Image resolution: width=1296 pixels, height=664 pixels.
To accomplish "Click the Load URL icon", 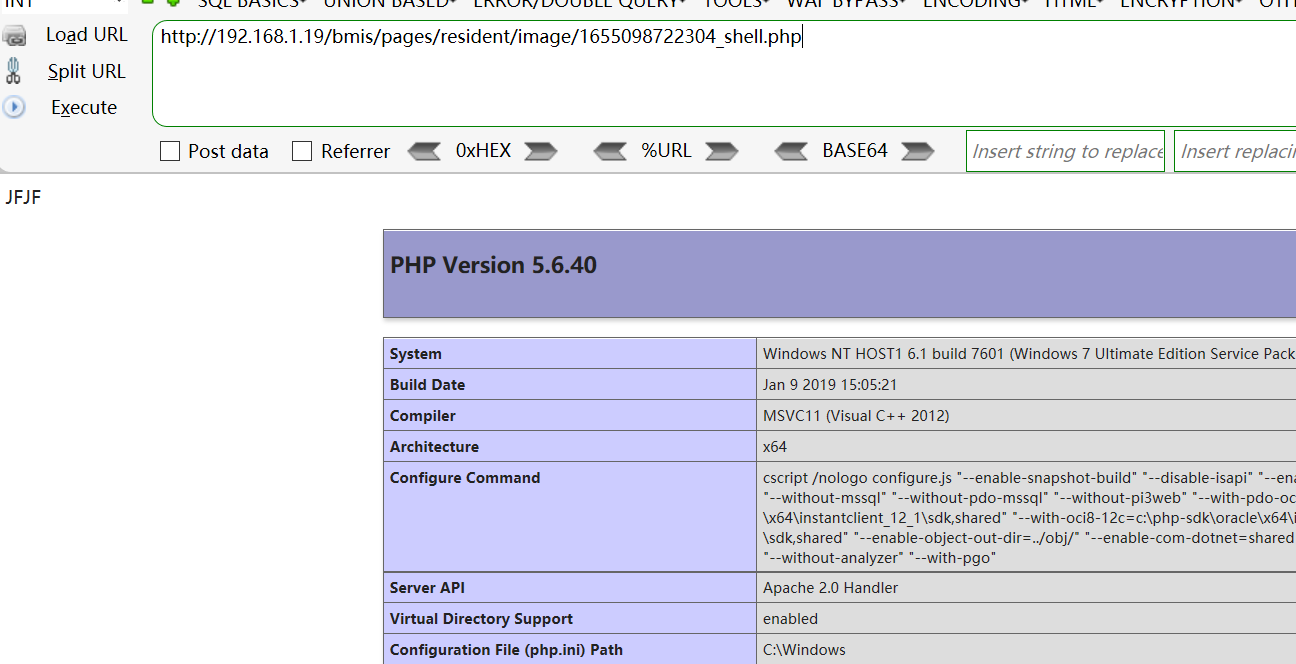I will pos(15,34).
